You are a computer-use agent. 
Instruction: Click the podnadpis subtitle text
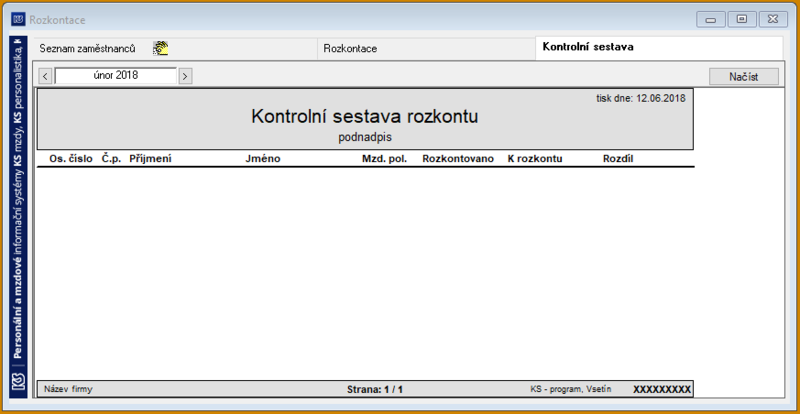(x=365, y=137)
